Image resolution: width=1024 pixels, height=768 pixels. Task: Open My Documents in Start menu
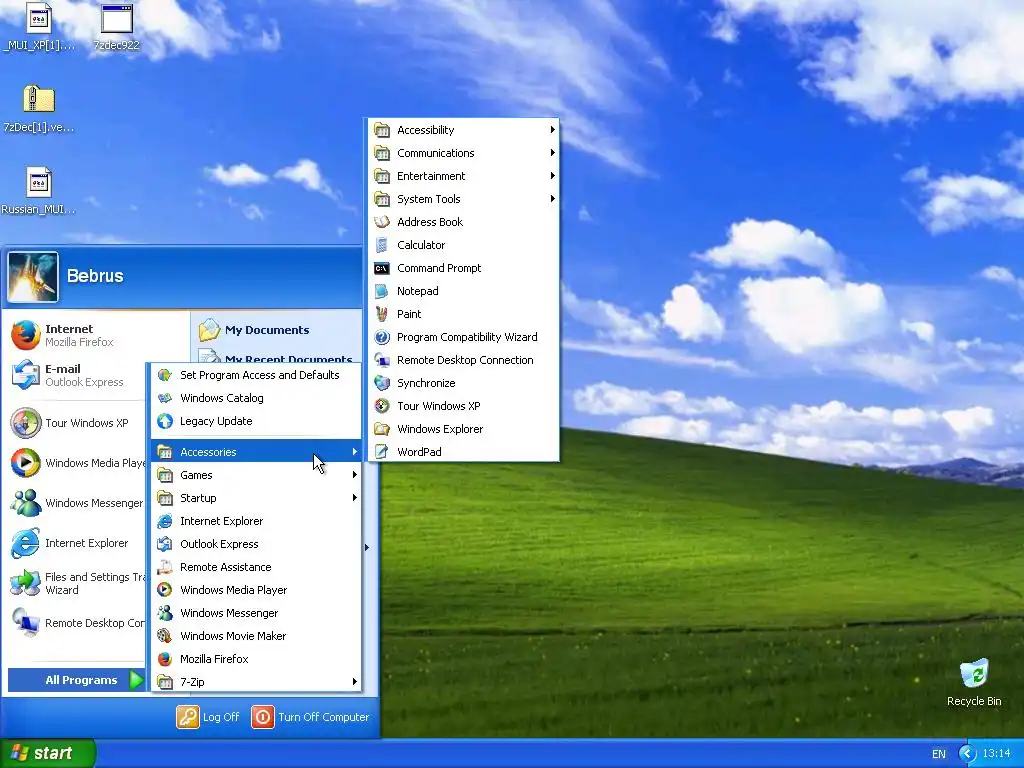coord(255,330)
